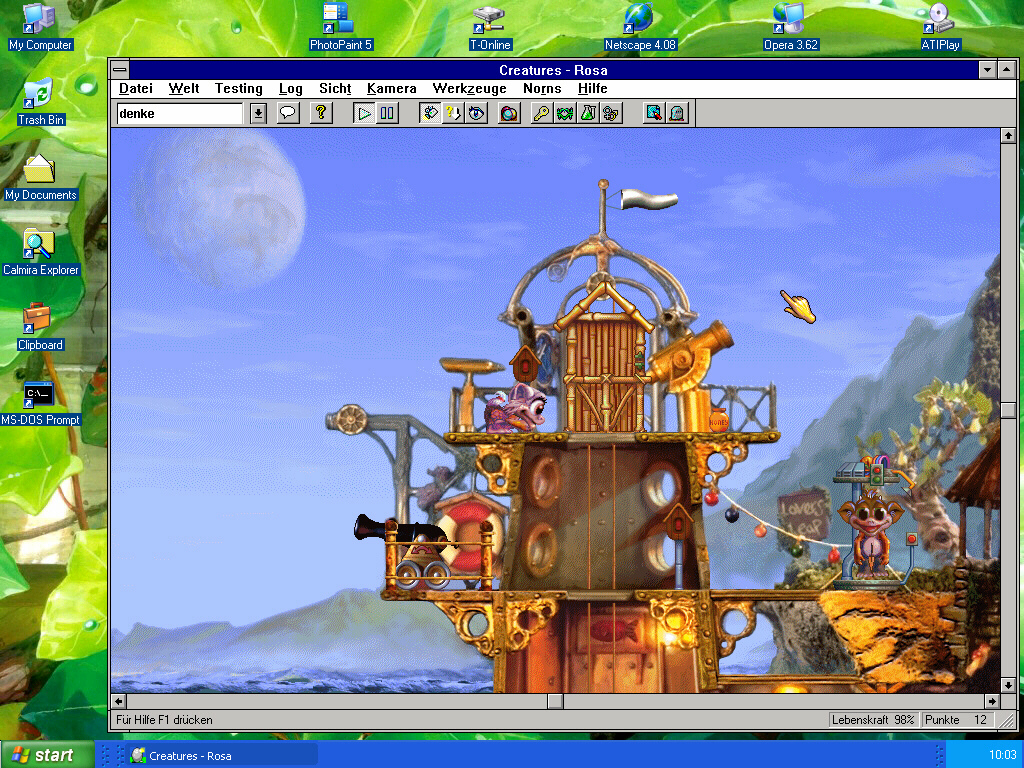
Task: Launch the Opera 3.62 desktop icon
Action: pyautogui.click(x=790, y=27)
